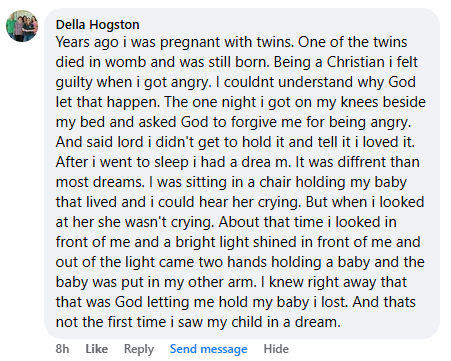
Task: Like Della Hogston's comment
Action: tap(96, 349)
